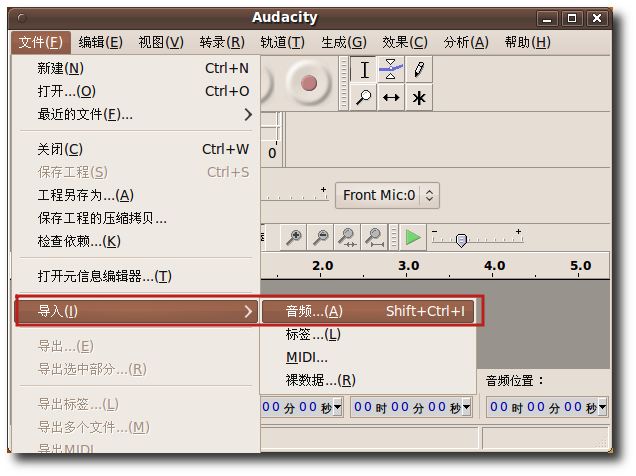Maximize the Audacity window
The image size is (636, 476).
tap(572, 18)
